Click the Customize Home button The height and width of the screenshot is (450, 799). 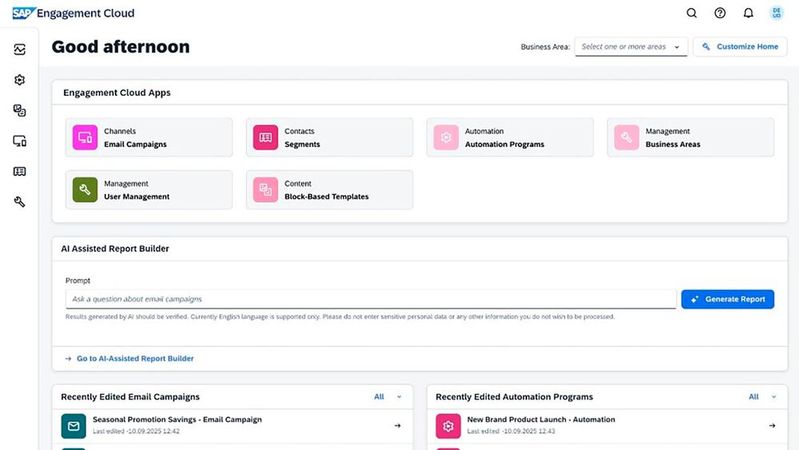click(740, 46)
